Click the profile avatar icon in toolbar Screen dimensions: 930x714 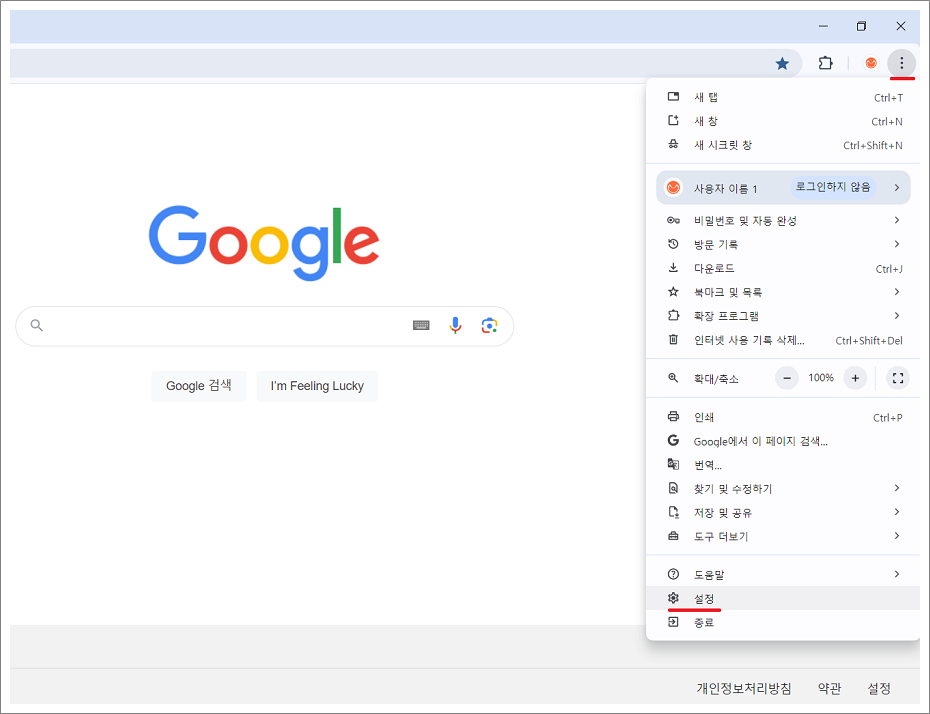871,63
